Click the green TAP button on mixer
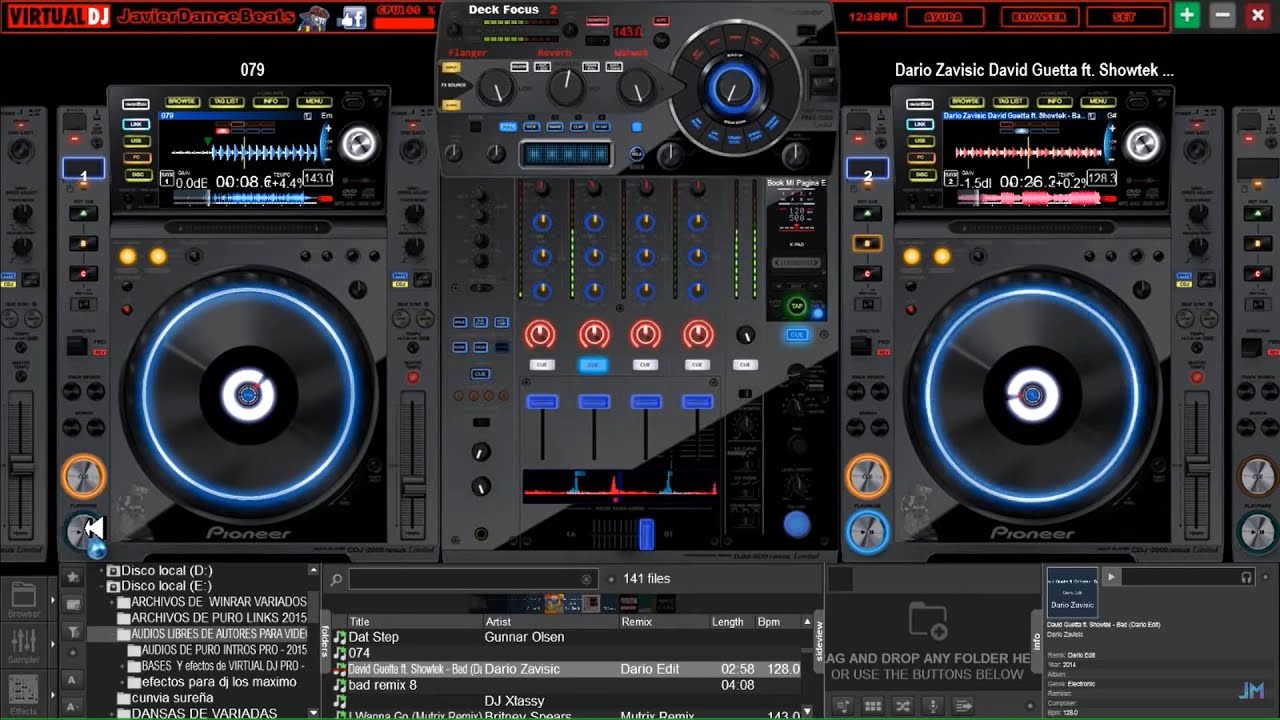 797,307
